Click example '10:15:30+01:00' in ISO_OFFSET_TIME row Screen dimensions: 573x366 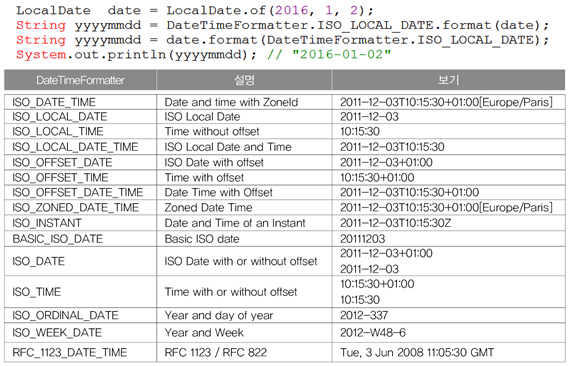tap(377, 178)
